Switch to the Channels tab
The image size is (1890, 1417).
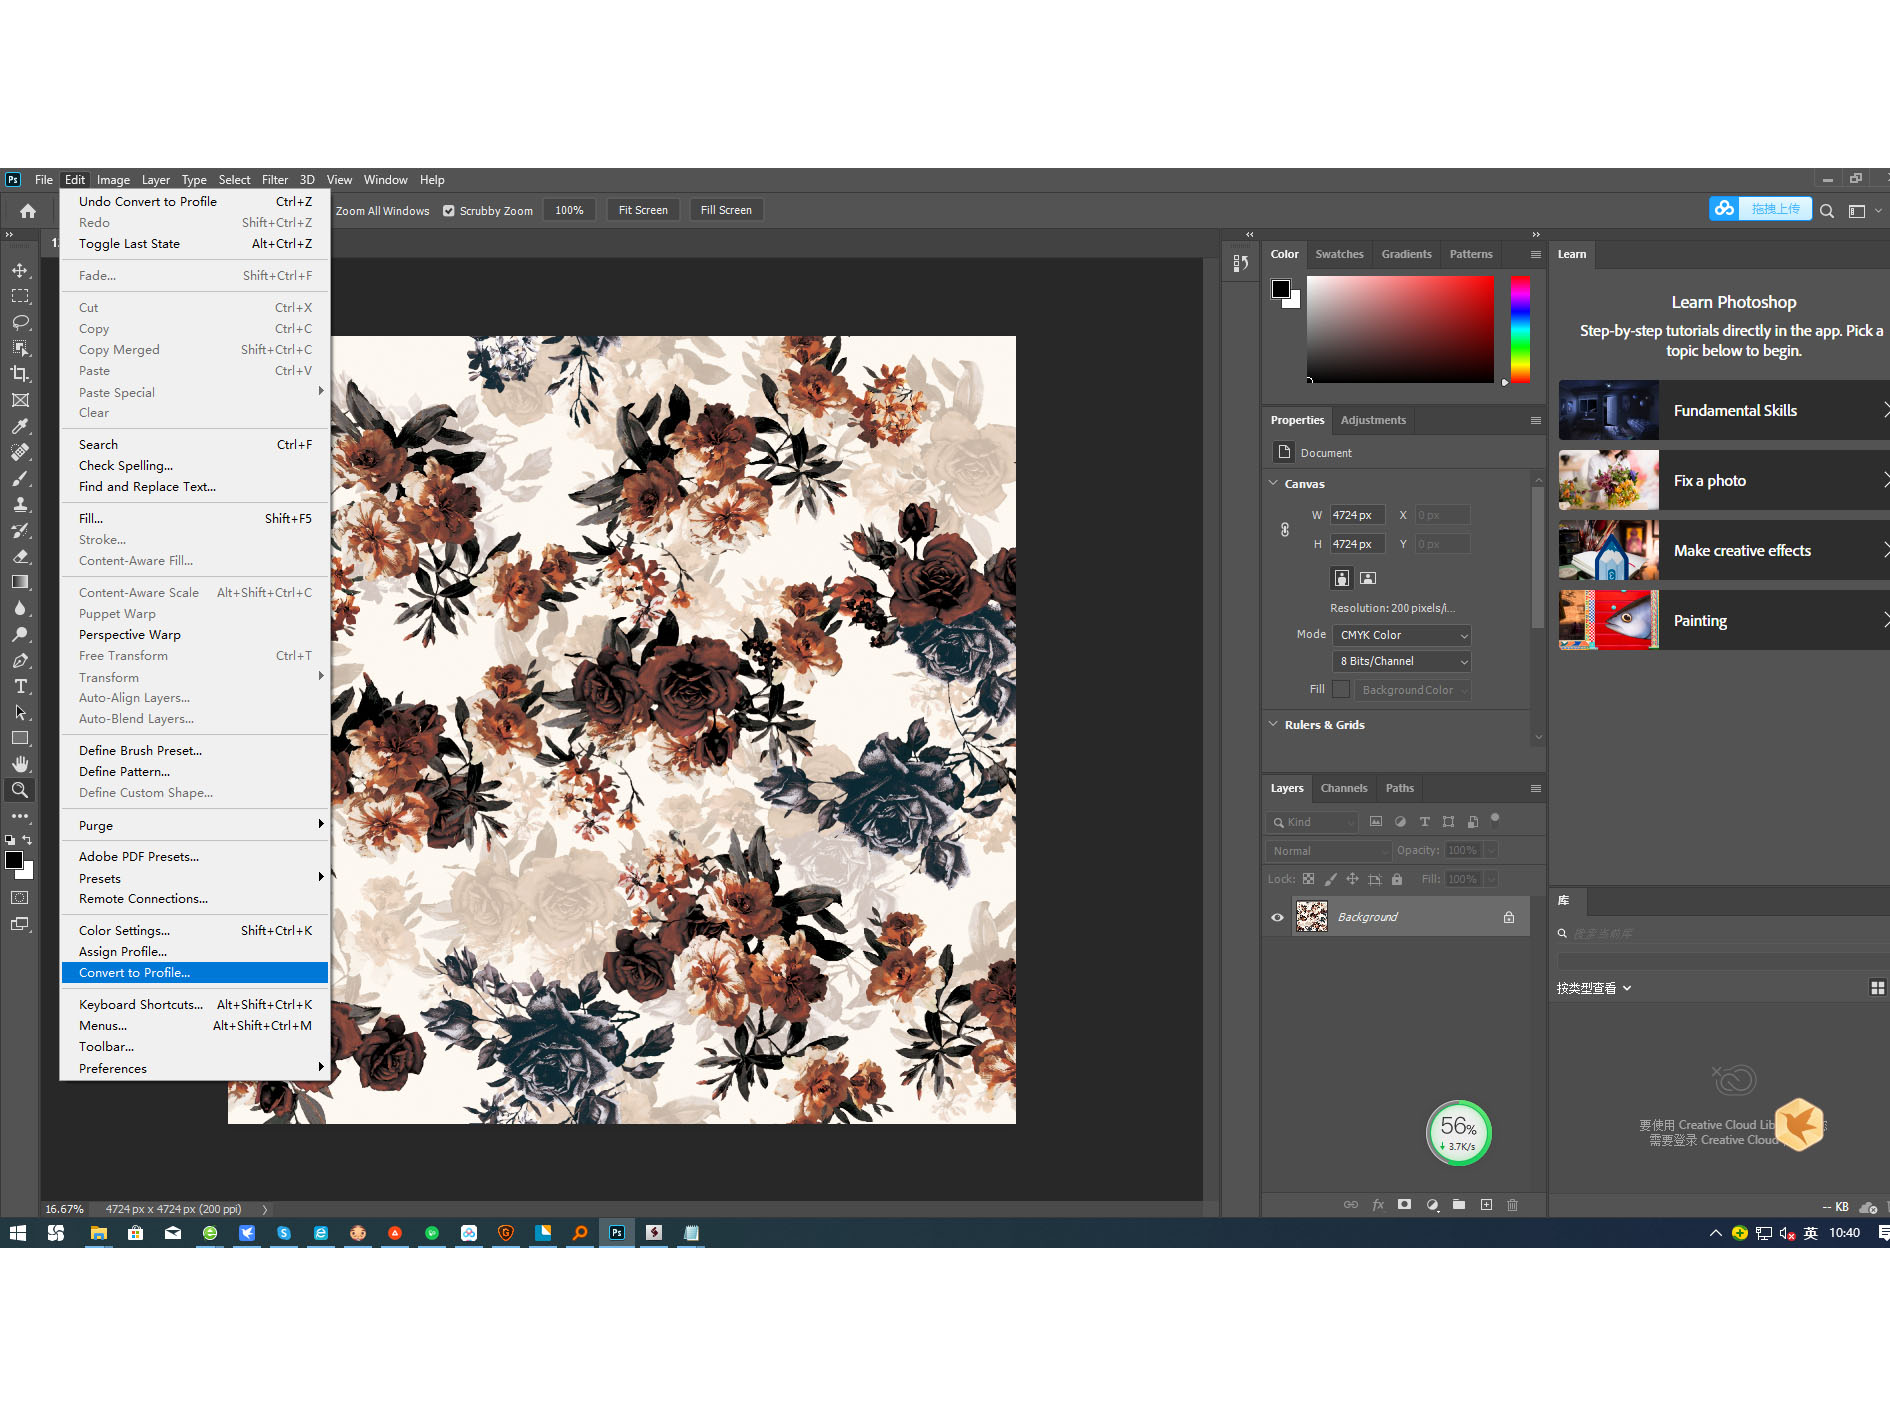click(x=1343, y=788)
